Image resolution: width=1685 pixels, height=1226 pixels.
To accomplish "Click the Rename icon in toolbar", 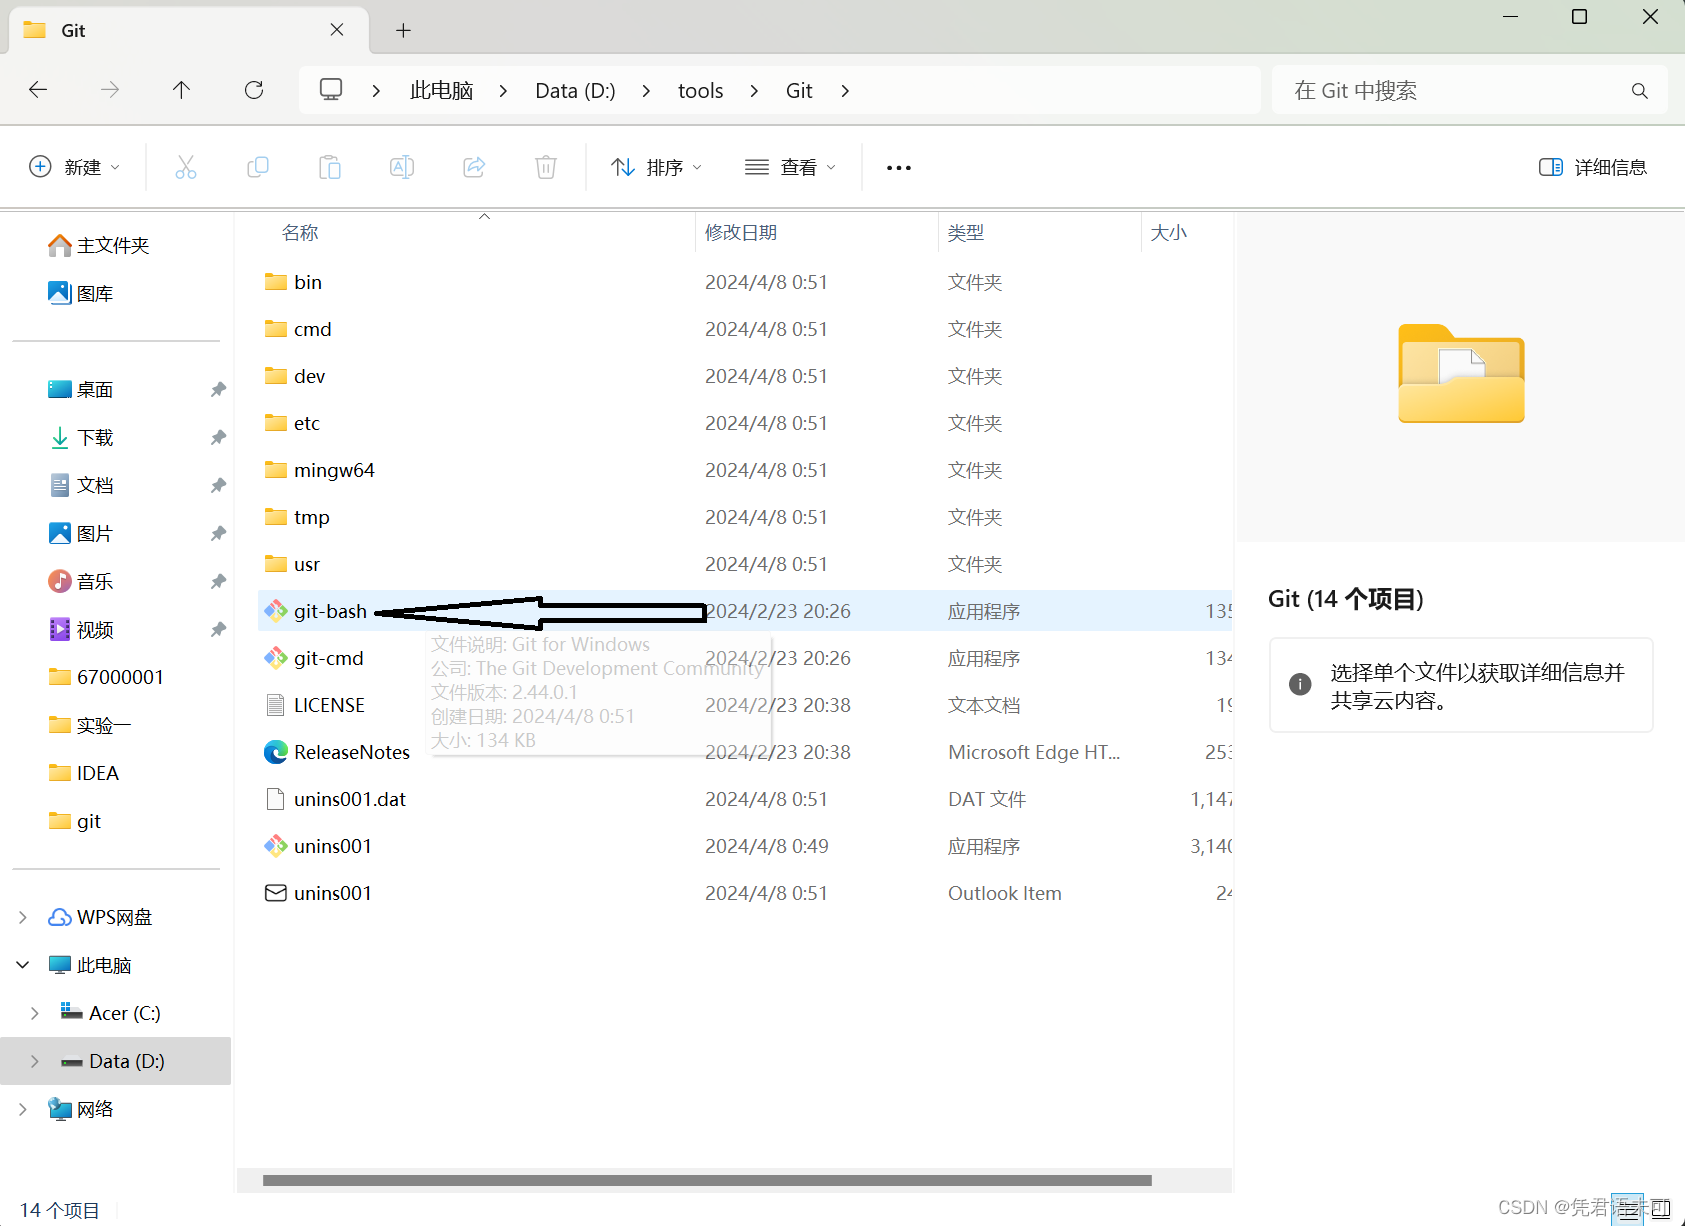I will [x=402, y=167].
